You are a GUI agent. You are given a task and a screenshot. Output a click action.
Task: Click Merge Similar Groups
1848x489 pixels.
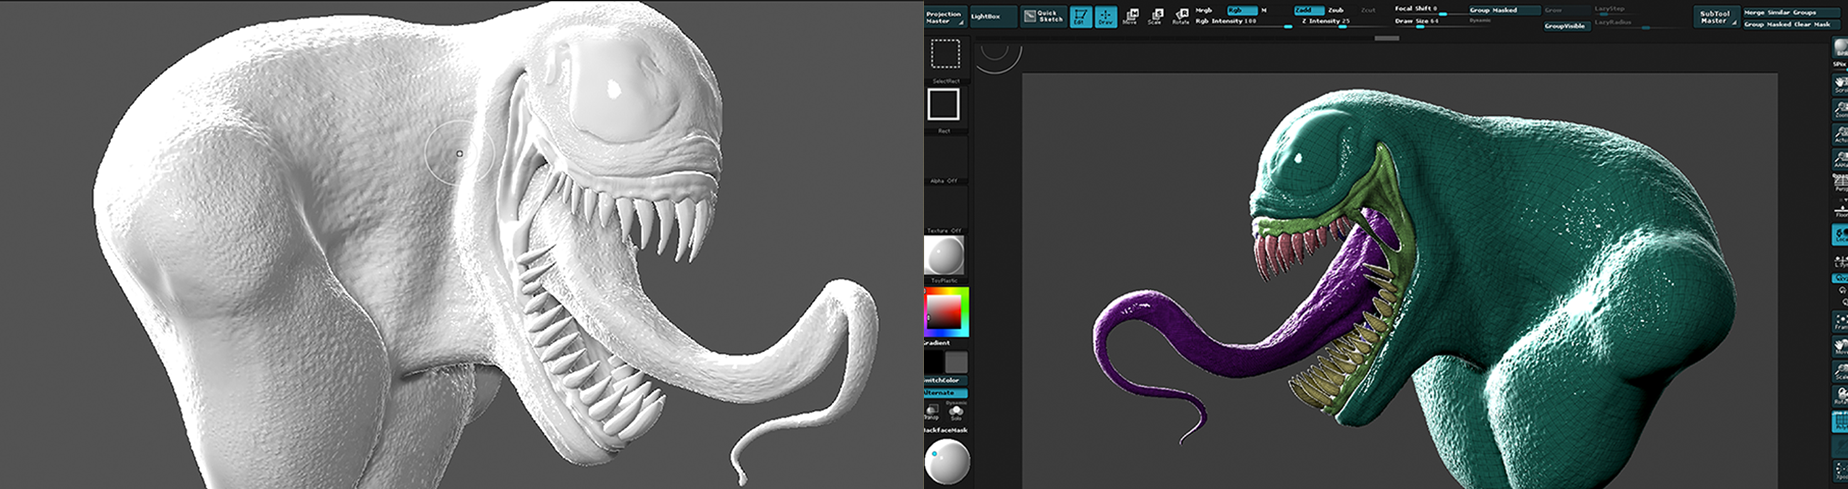pyautogui.click(x=1794, y=13)
